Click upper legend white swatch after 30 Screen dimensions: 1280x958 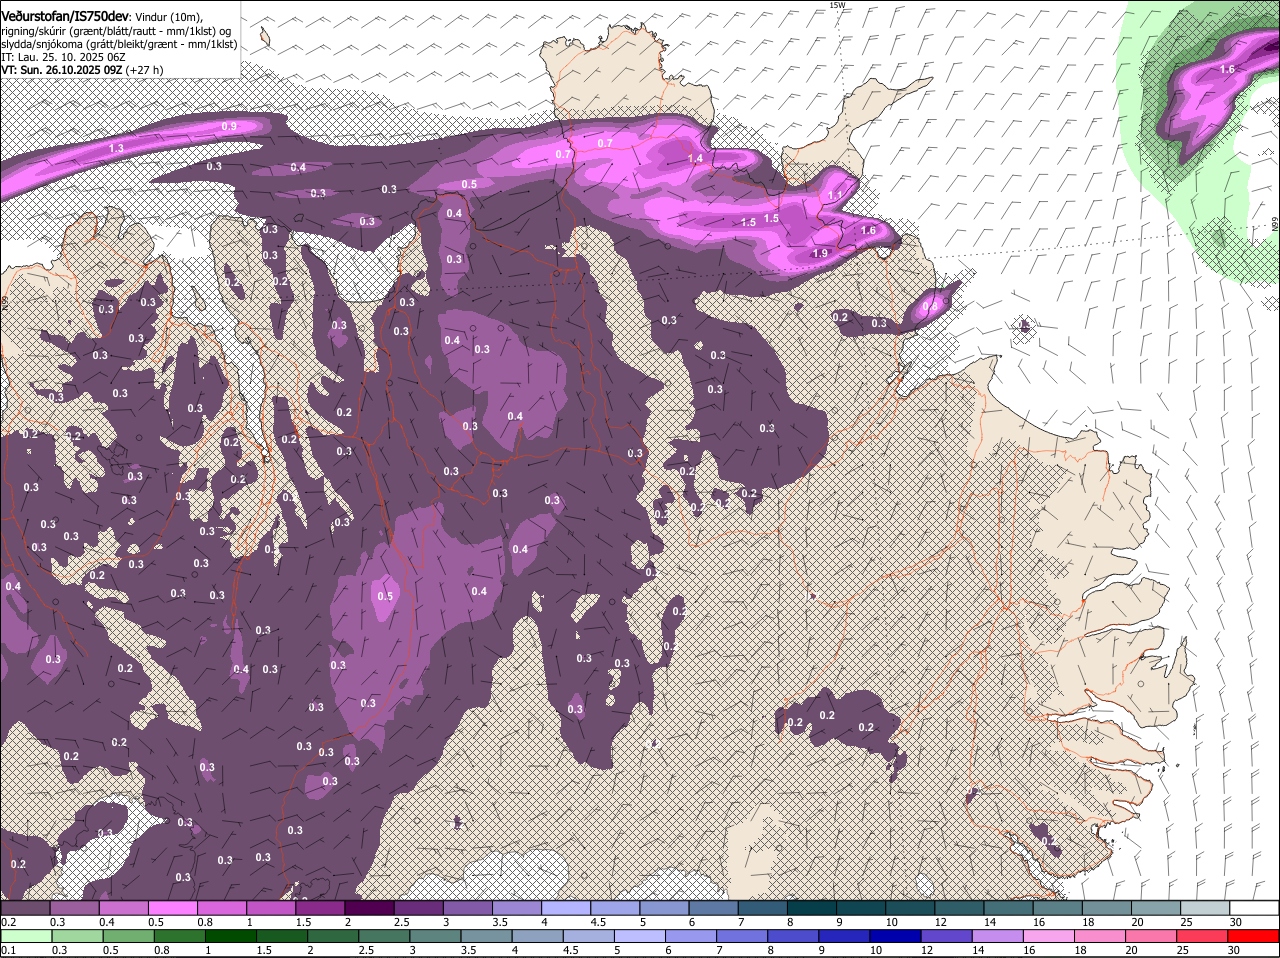(x=1254, y=908)
